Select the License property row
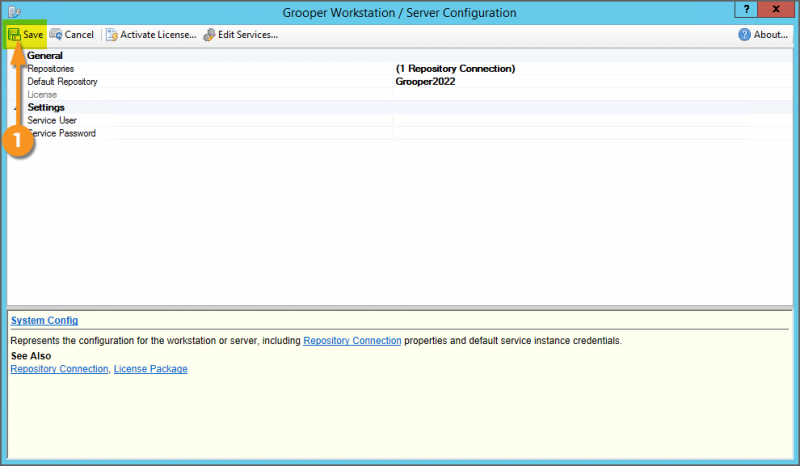The width and height of the screenshot is (800, 466). 42,94
